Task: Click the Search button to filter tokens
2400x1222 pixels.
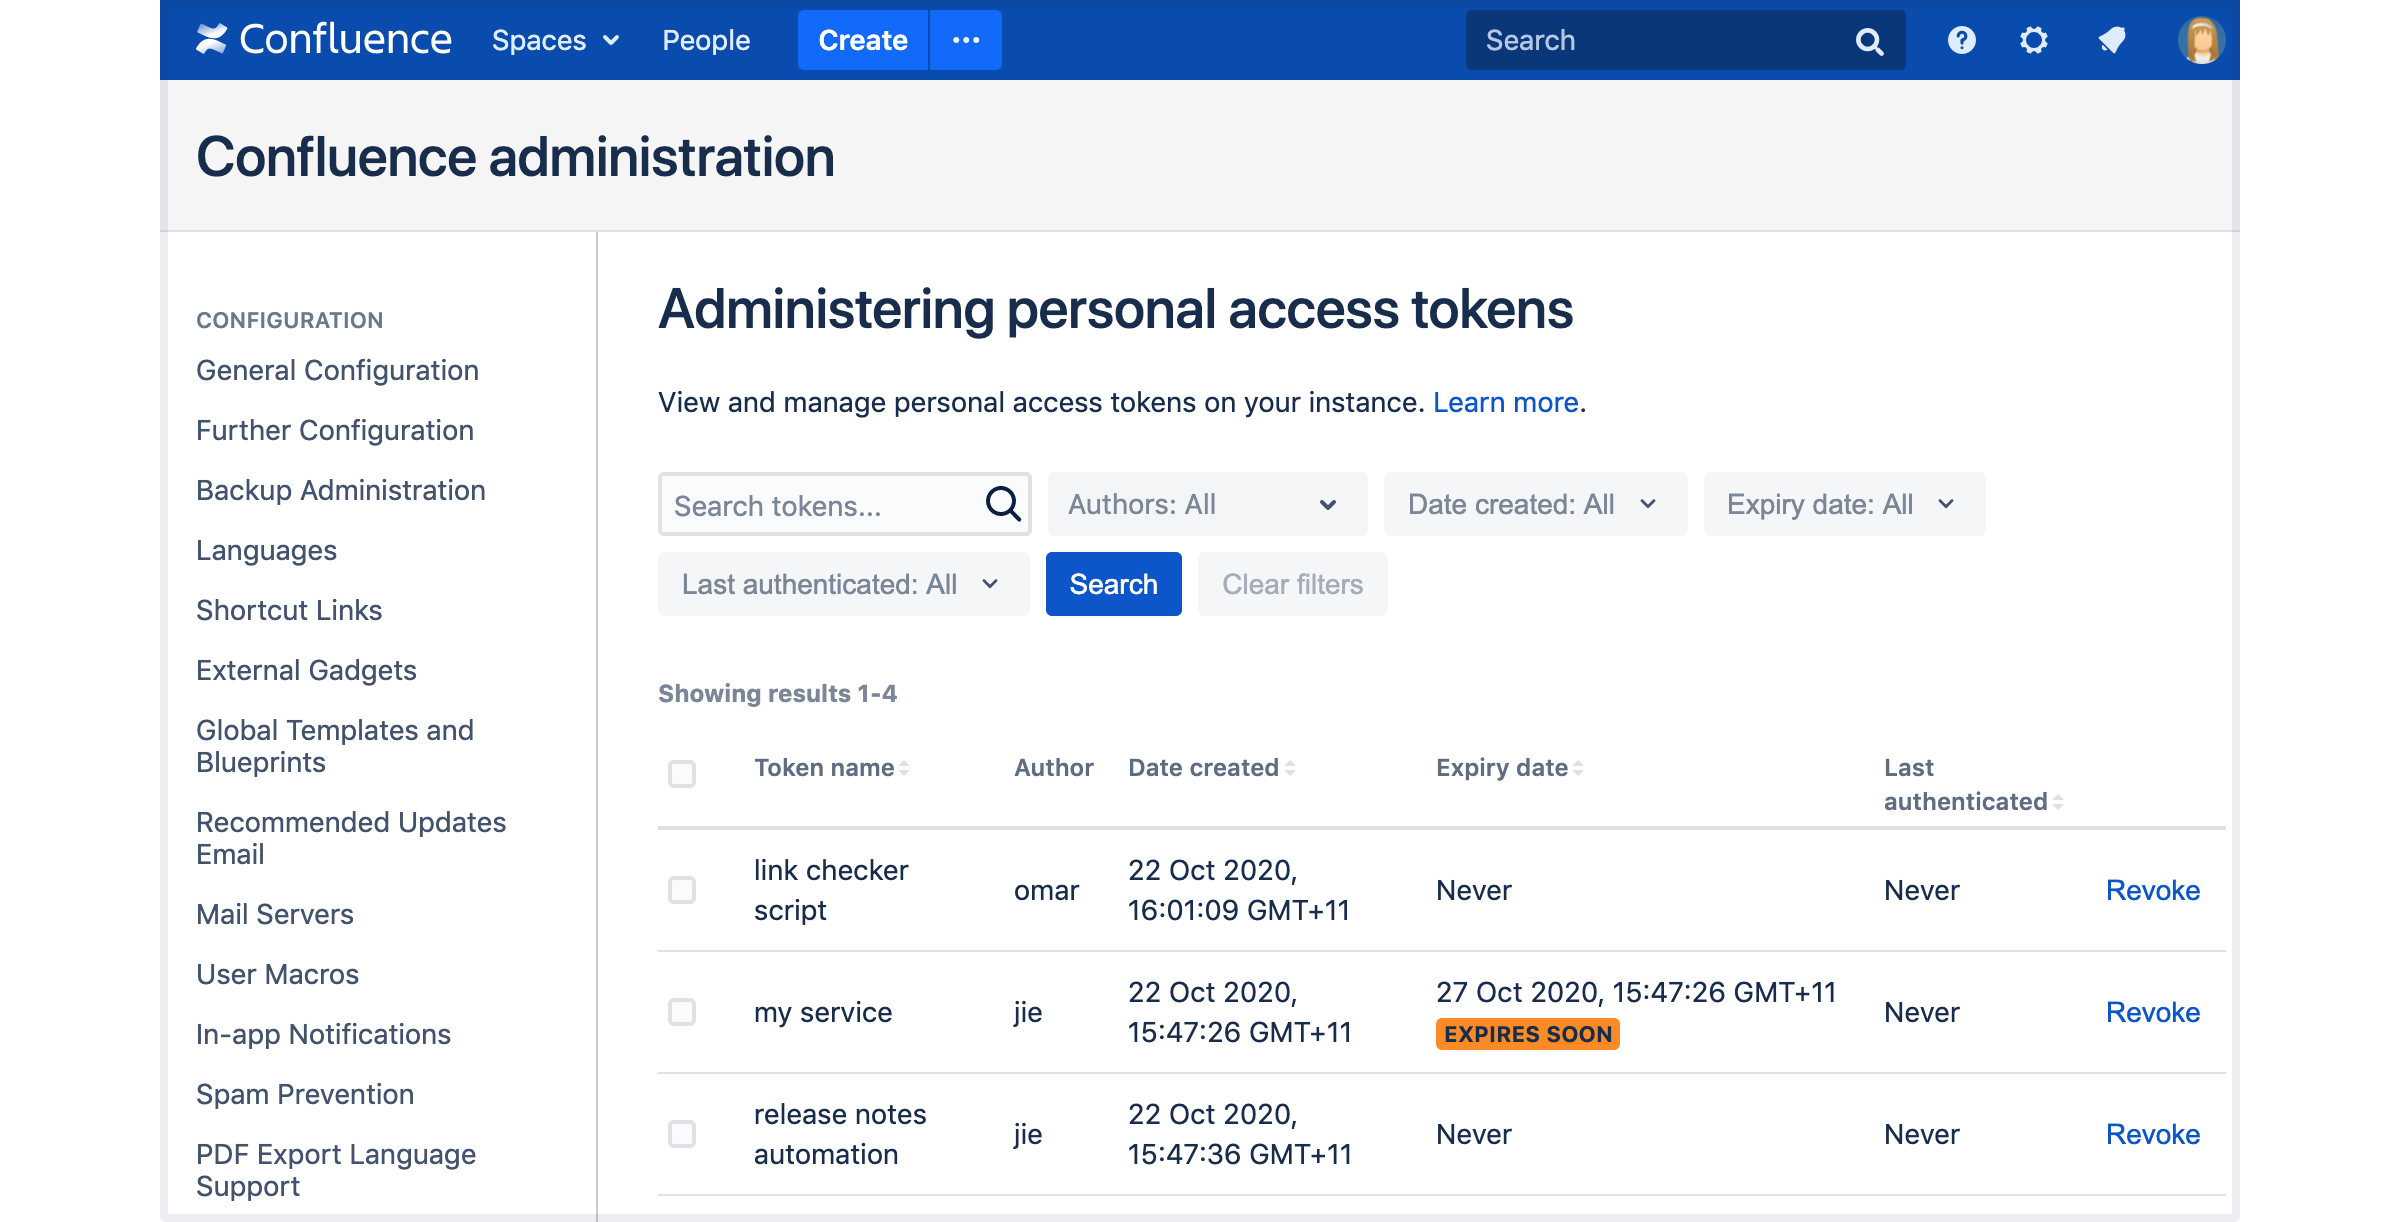Action: [x=1111, y=583]
